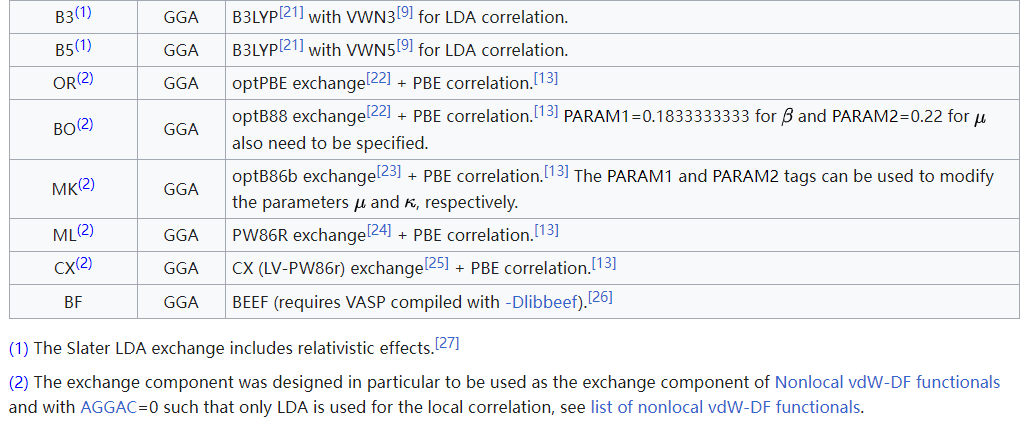
Task: Open citation 27 after relativistic effects
Action: [x=446, y=343]
